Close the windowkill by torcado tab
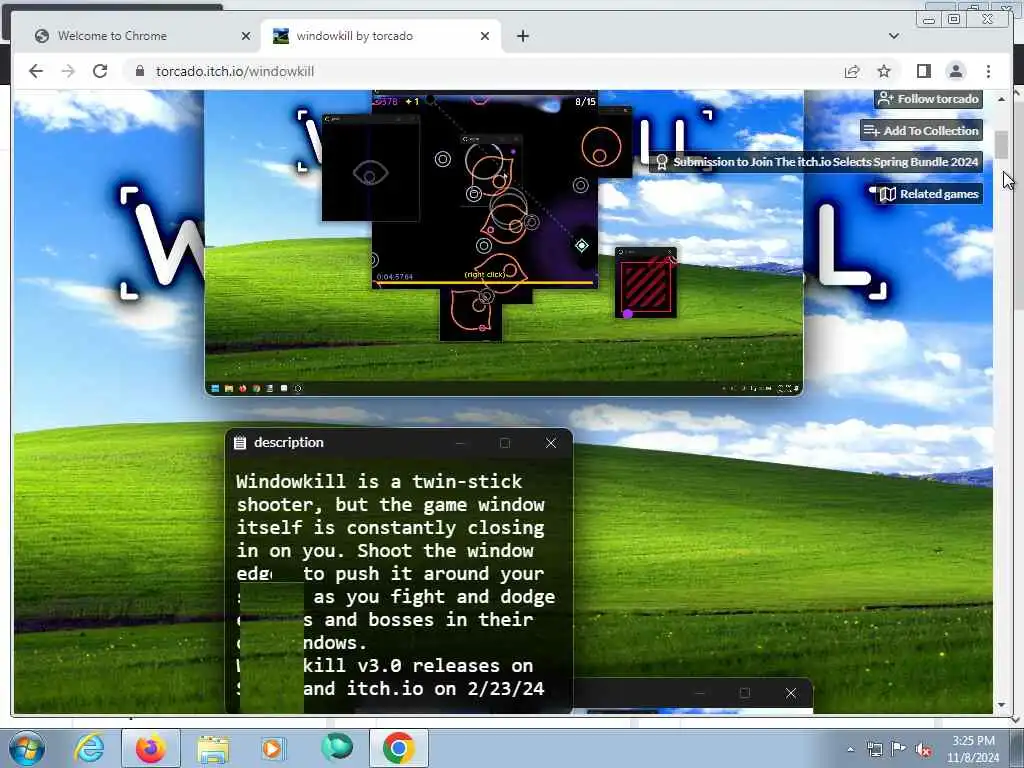The height and width of the screenshot is (768, 1024). point(485,36)
